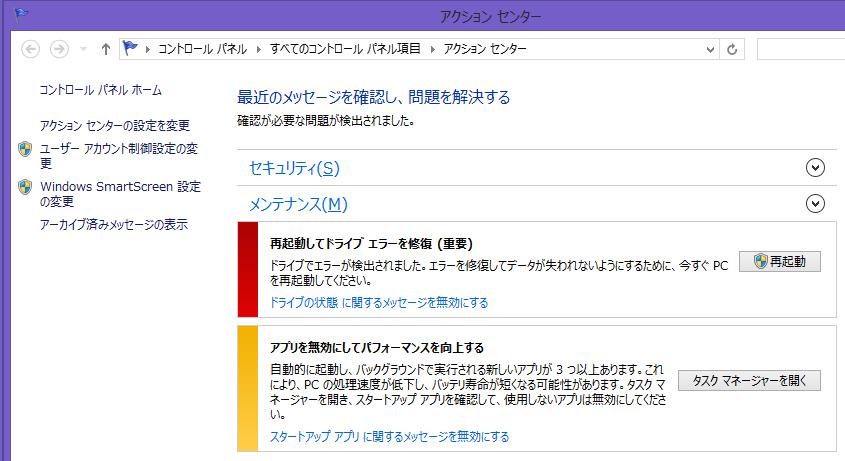Open コントロール パネル ホーム

click(100, 90)
